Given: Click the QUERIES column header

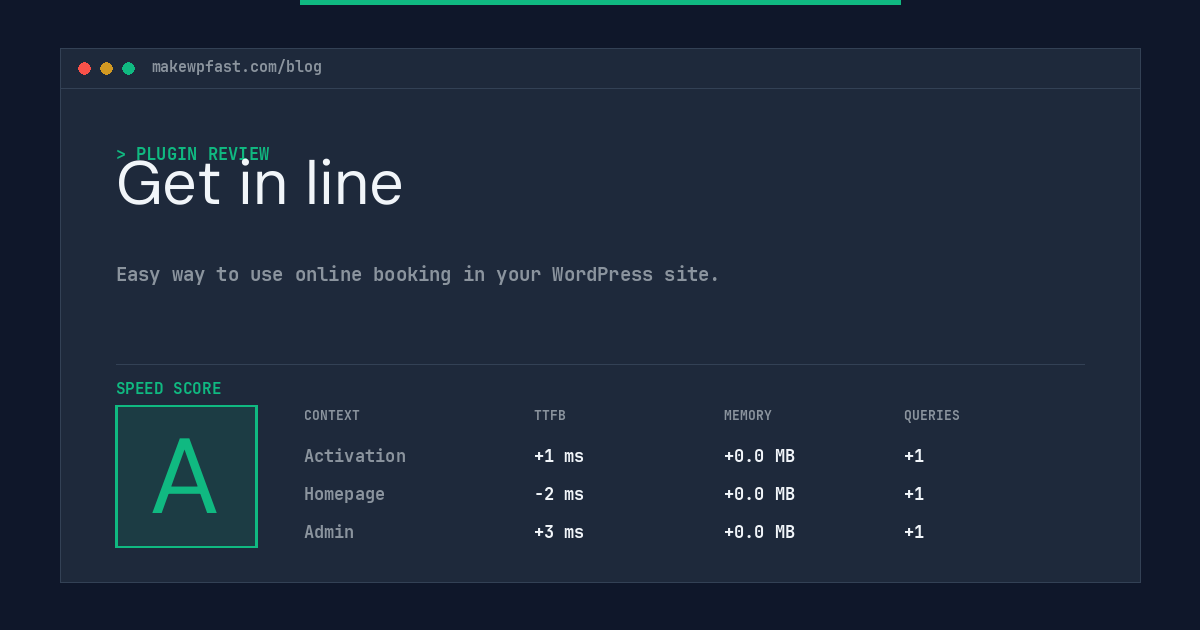Looking at the screenshot, I should tap(932, 416).
